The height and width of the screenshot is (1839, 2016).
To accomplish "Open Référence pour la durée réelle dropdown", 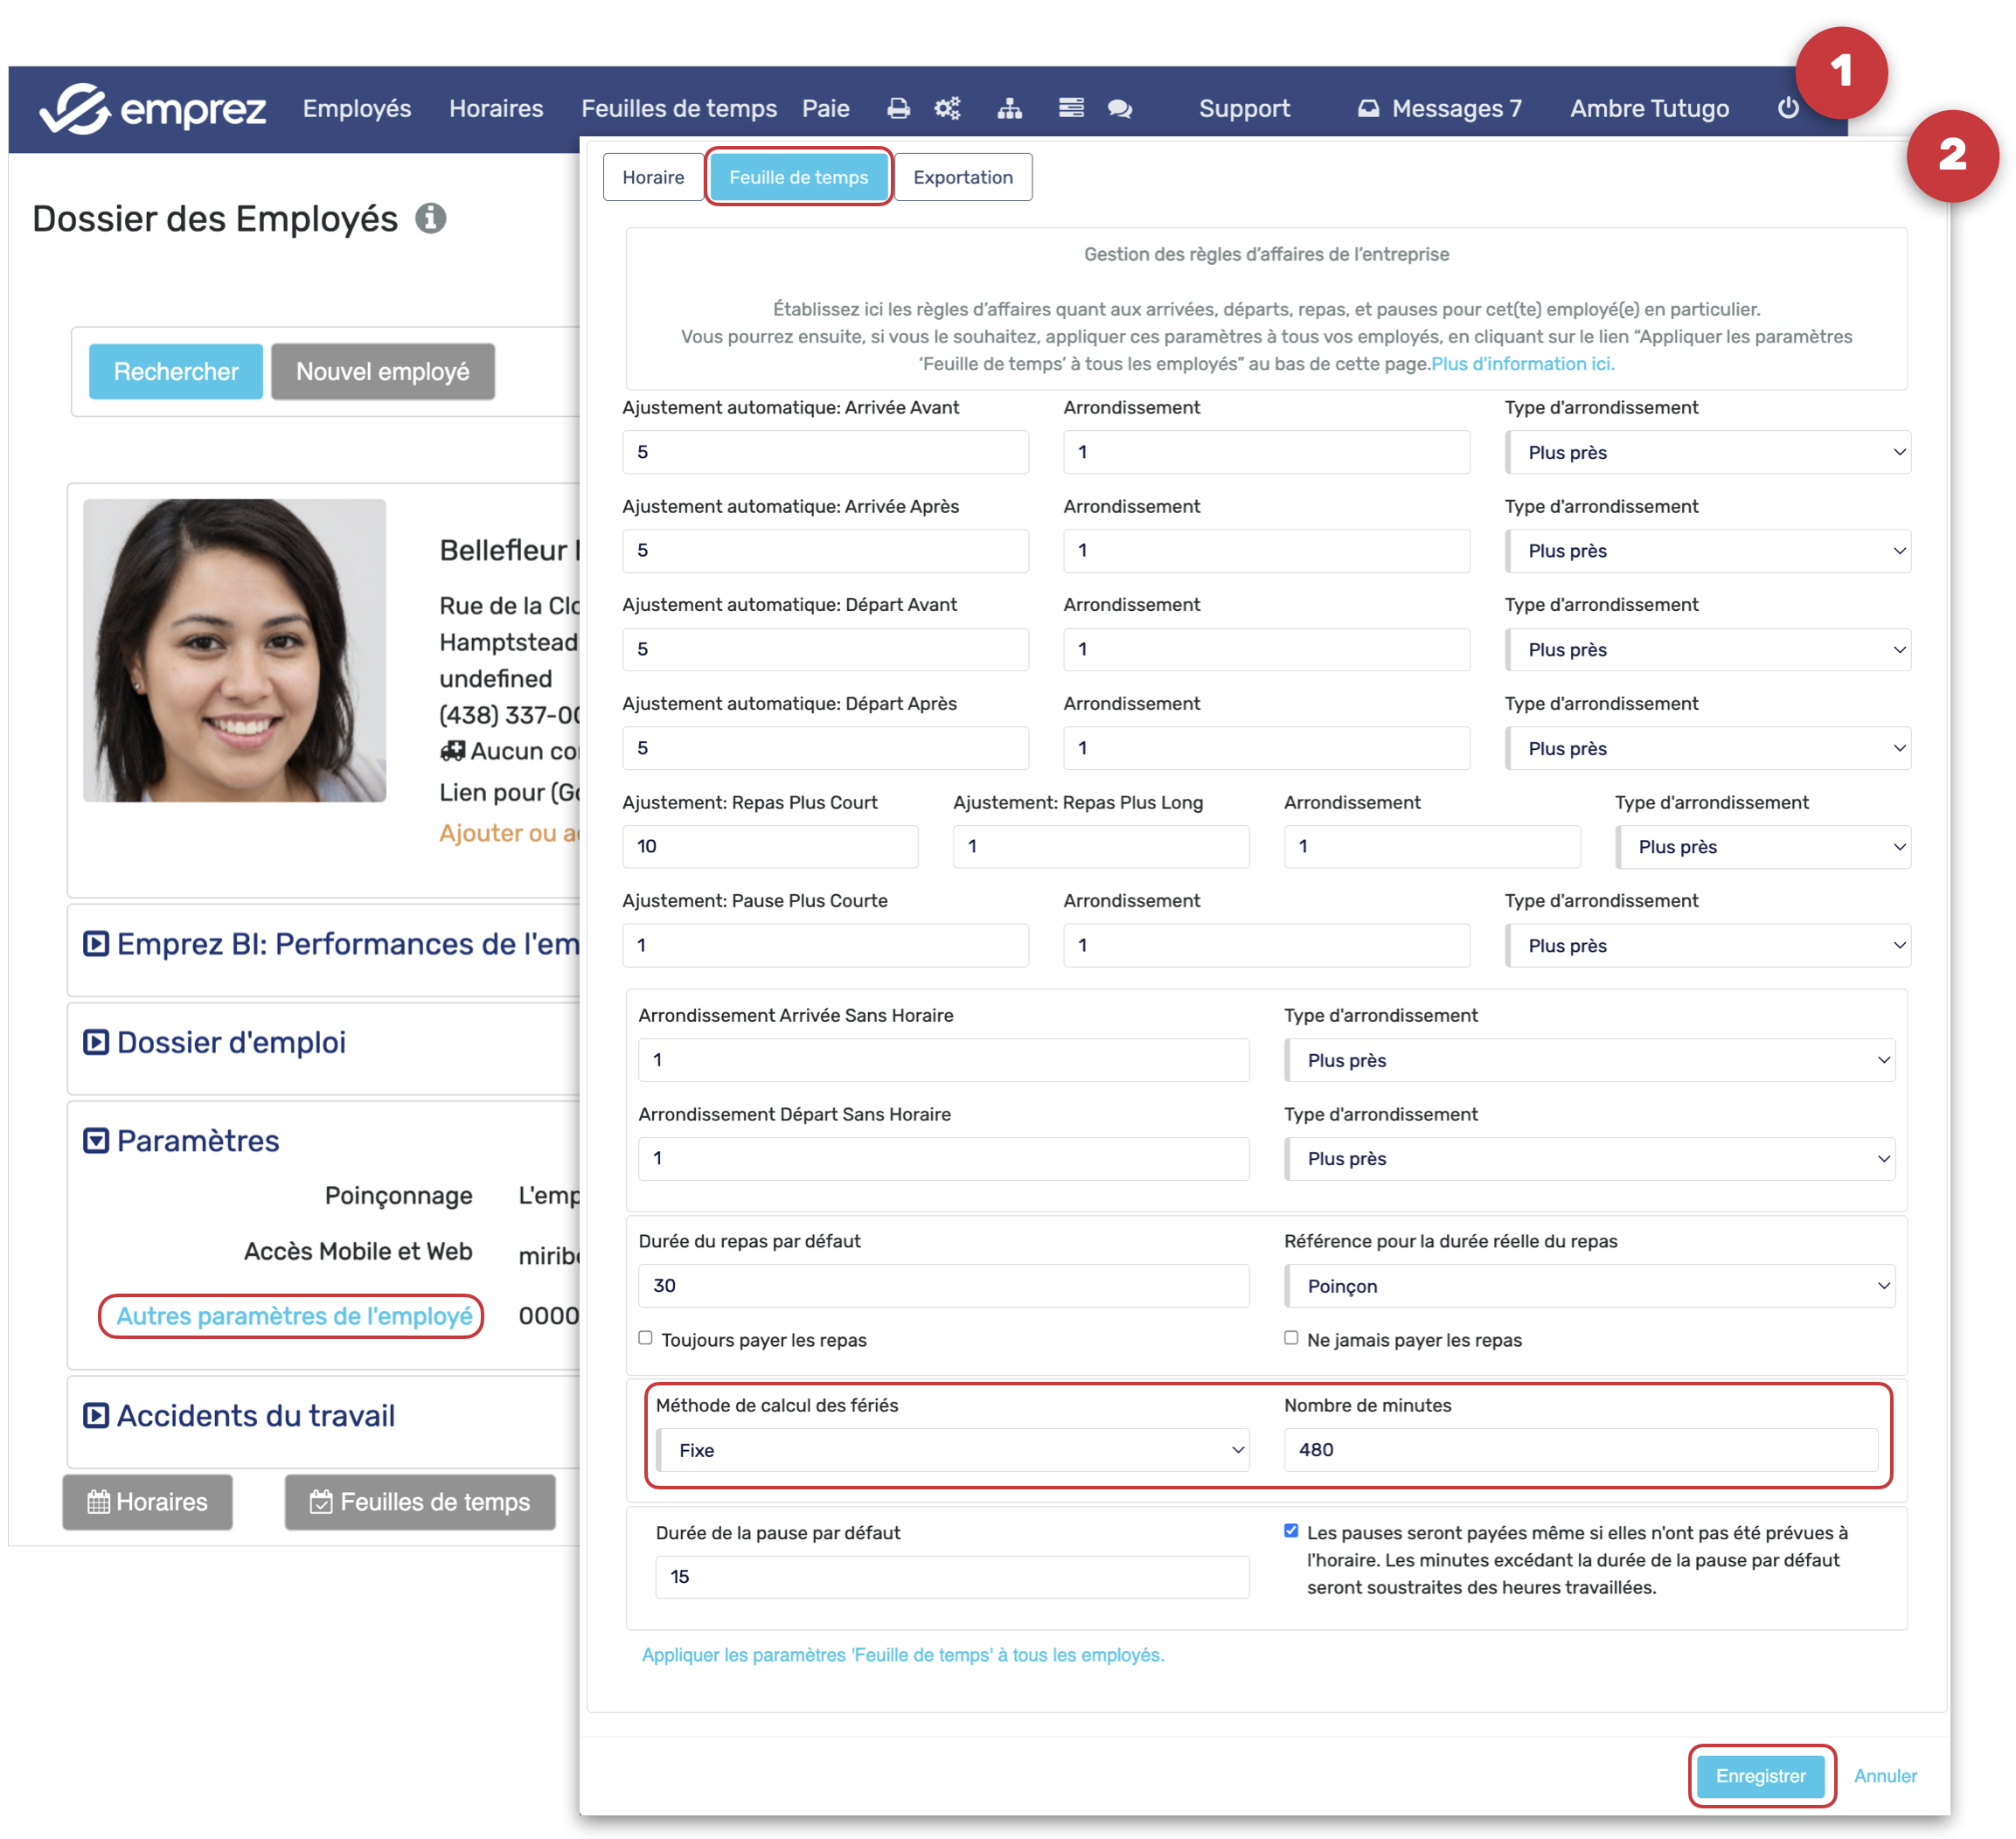I will click(1589, 1286).
